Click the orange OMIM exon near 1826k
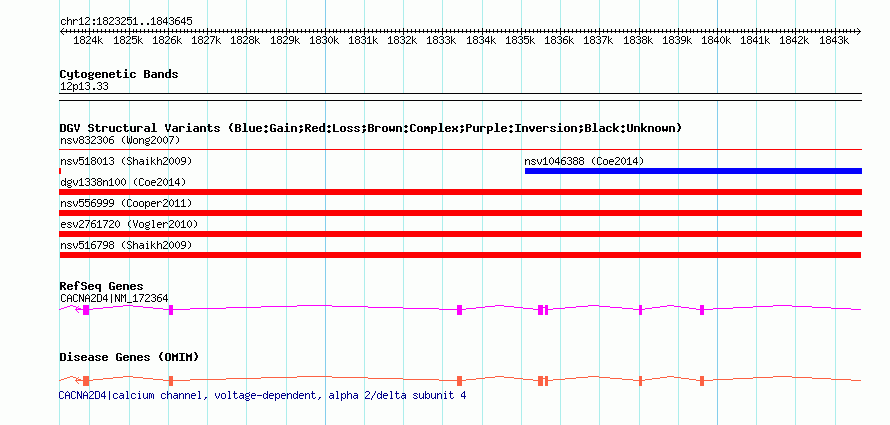This screenshot has height=425, width=890. (x=170, y=381)
